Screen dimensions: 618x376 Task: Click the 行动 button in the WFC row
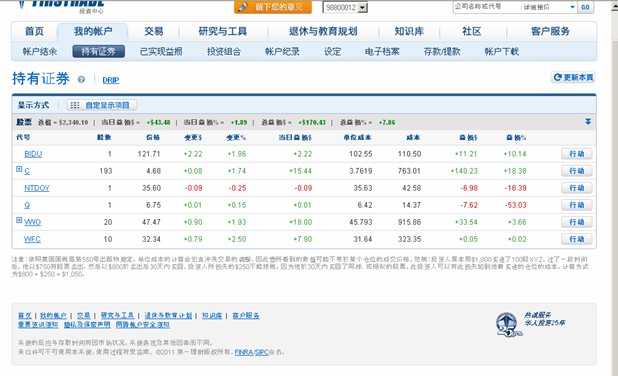point(577,239)
